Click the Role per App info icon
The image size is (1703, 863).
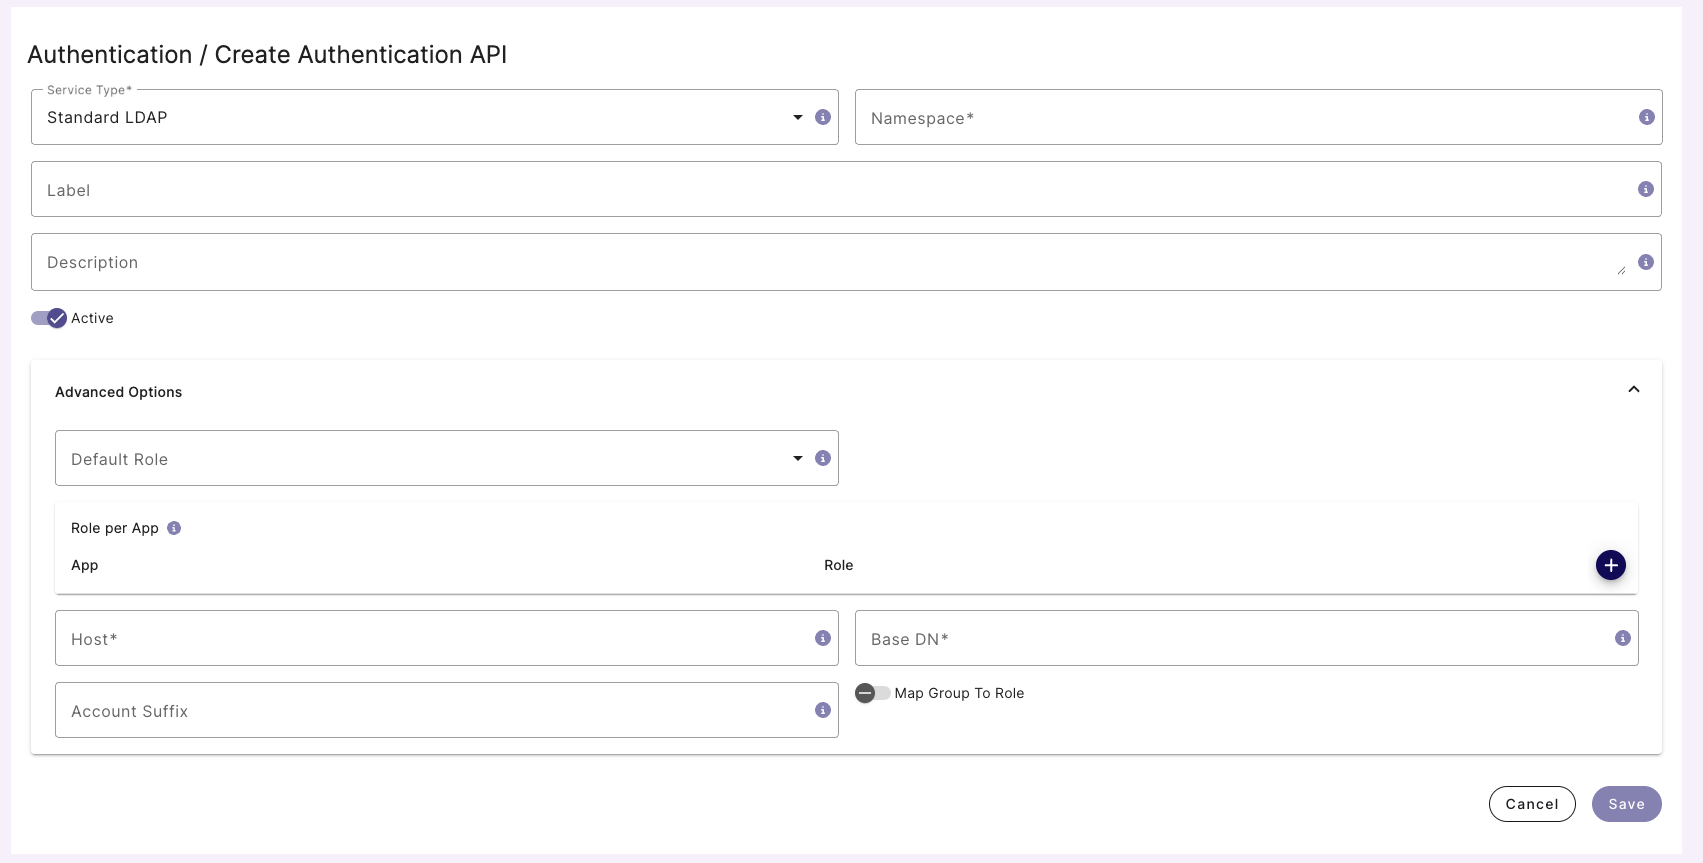[x=174, y=528]
